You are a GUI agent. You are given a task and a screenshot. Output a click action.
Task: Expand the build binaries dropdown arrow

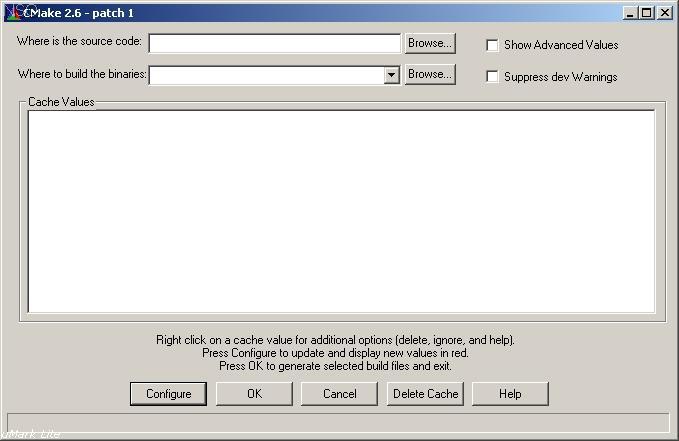[391, 75]
